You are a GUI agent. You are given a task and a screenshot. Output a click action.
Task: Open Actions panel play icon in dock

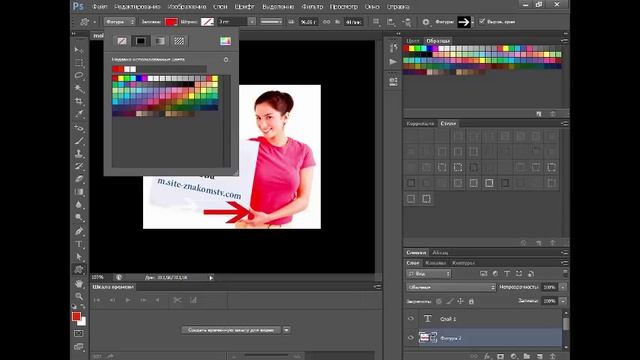pyautogui.click(x=393, y=62)
